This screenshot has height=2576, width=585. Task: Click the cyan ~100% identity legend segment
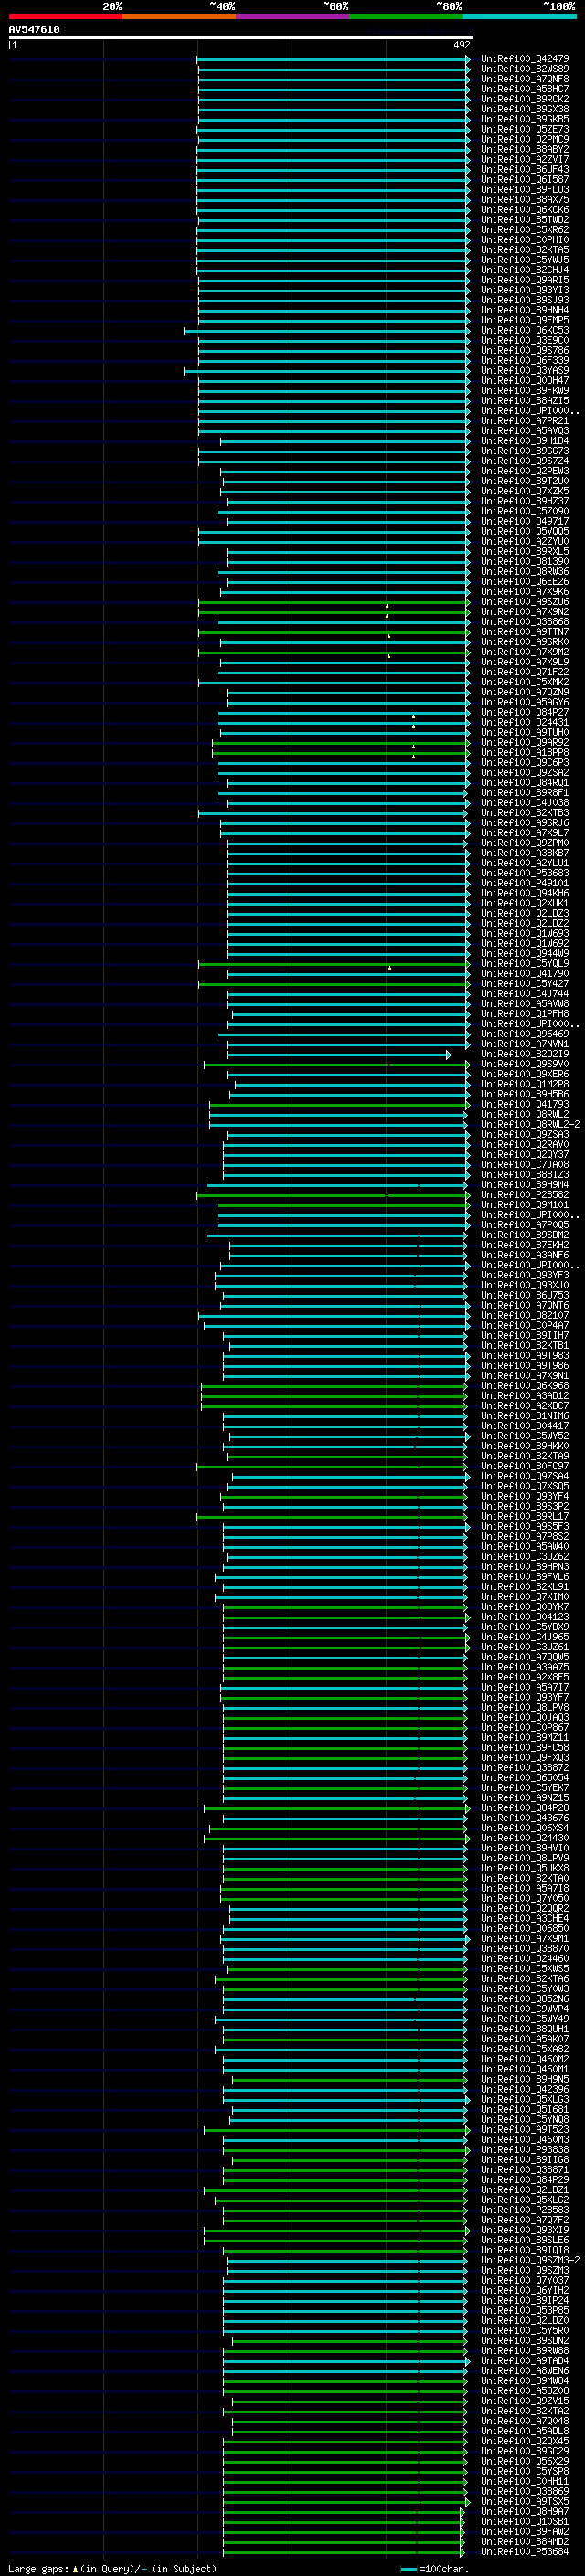point(520,16)
